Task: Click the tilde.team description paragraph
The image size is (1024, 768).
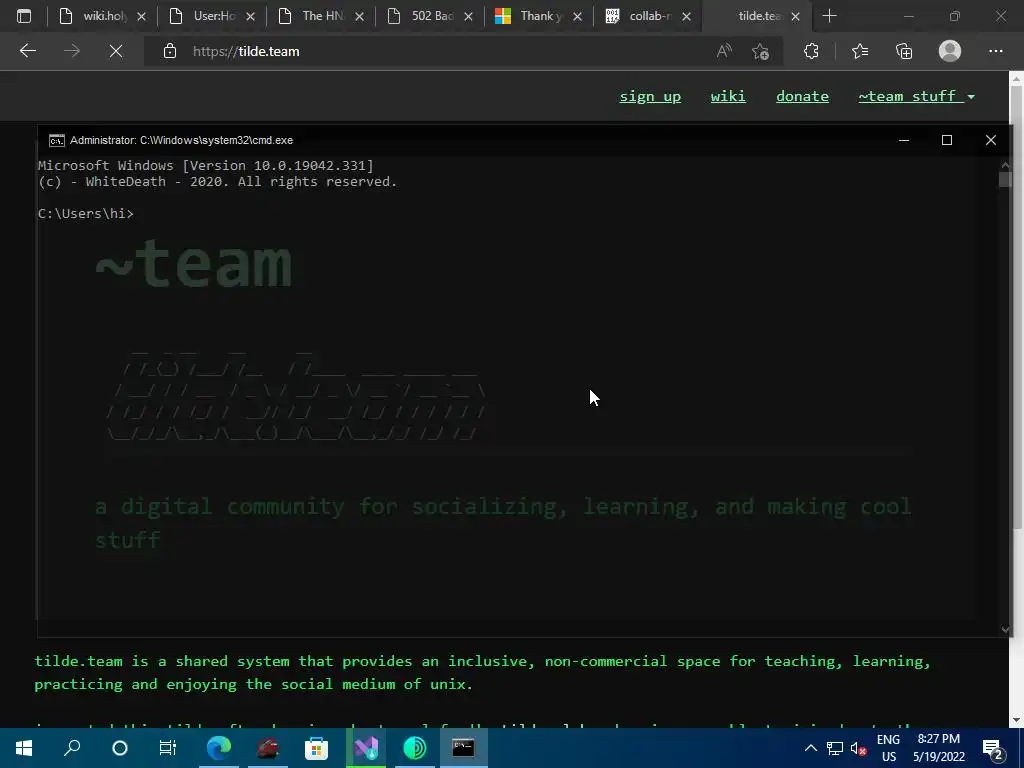Action: (482, 672)
